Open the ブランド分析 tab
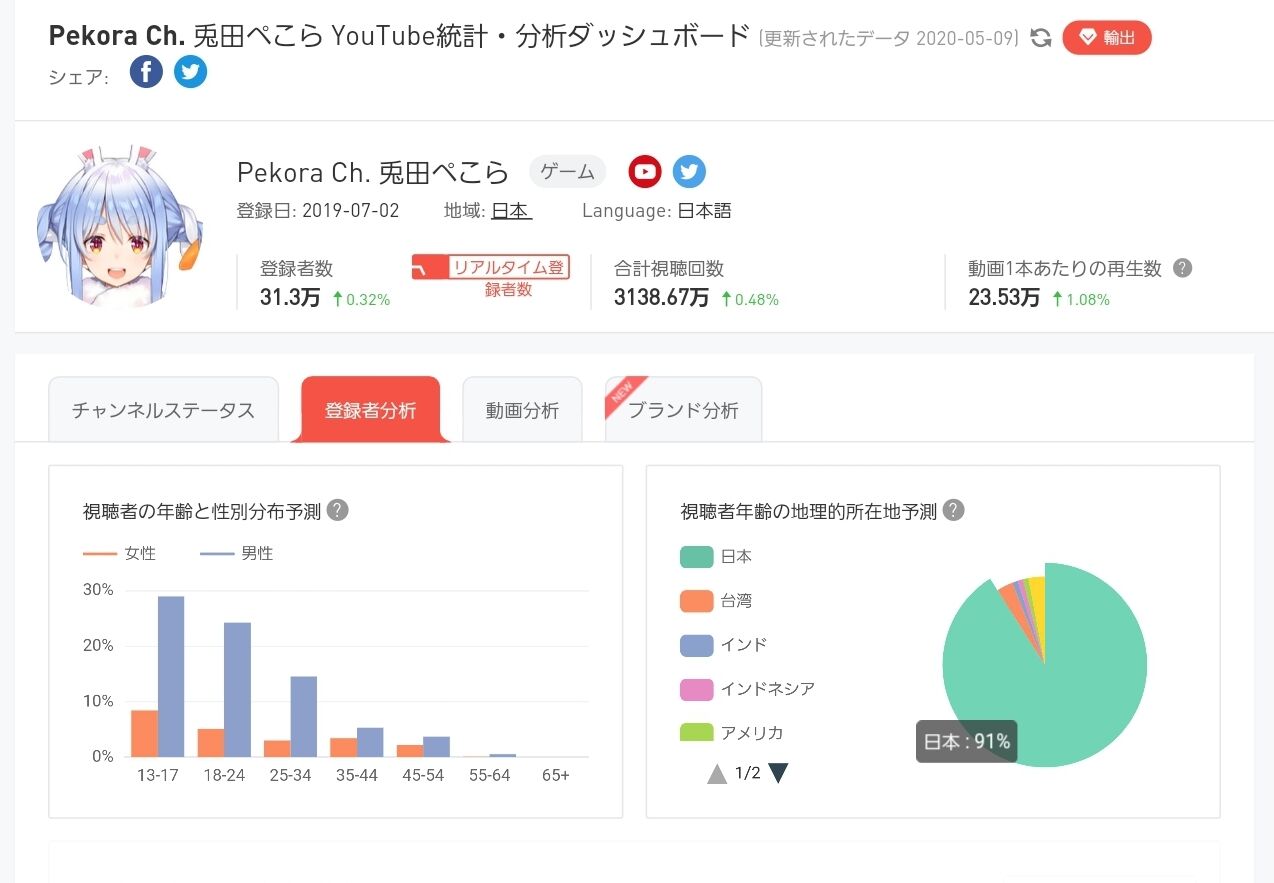The width and height of the screenshot is (1274, 883). coord(683,410)
